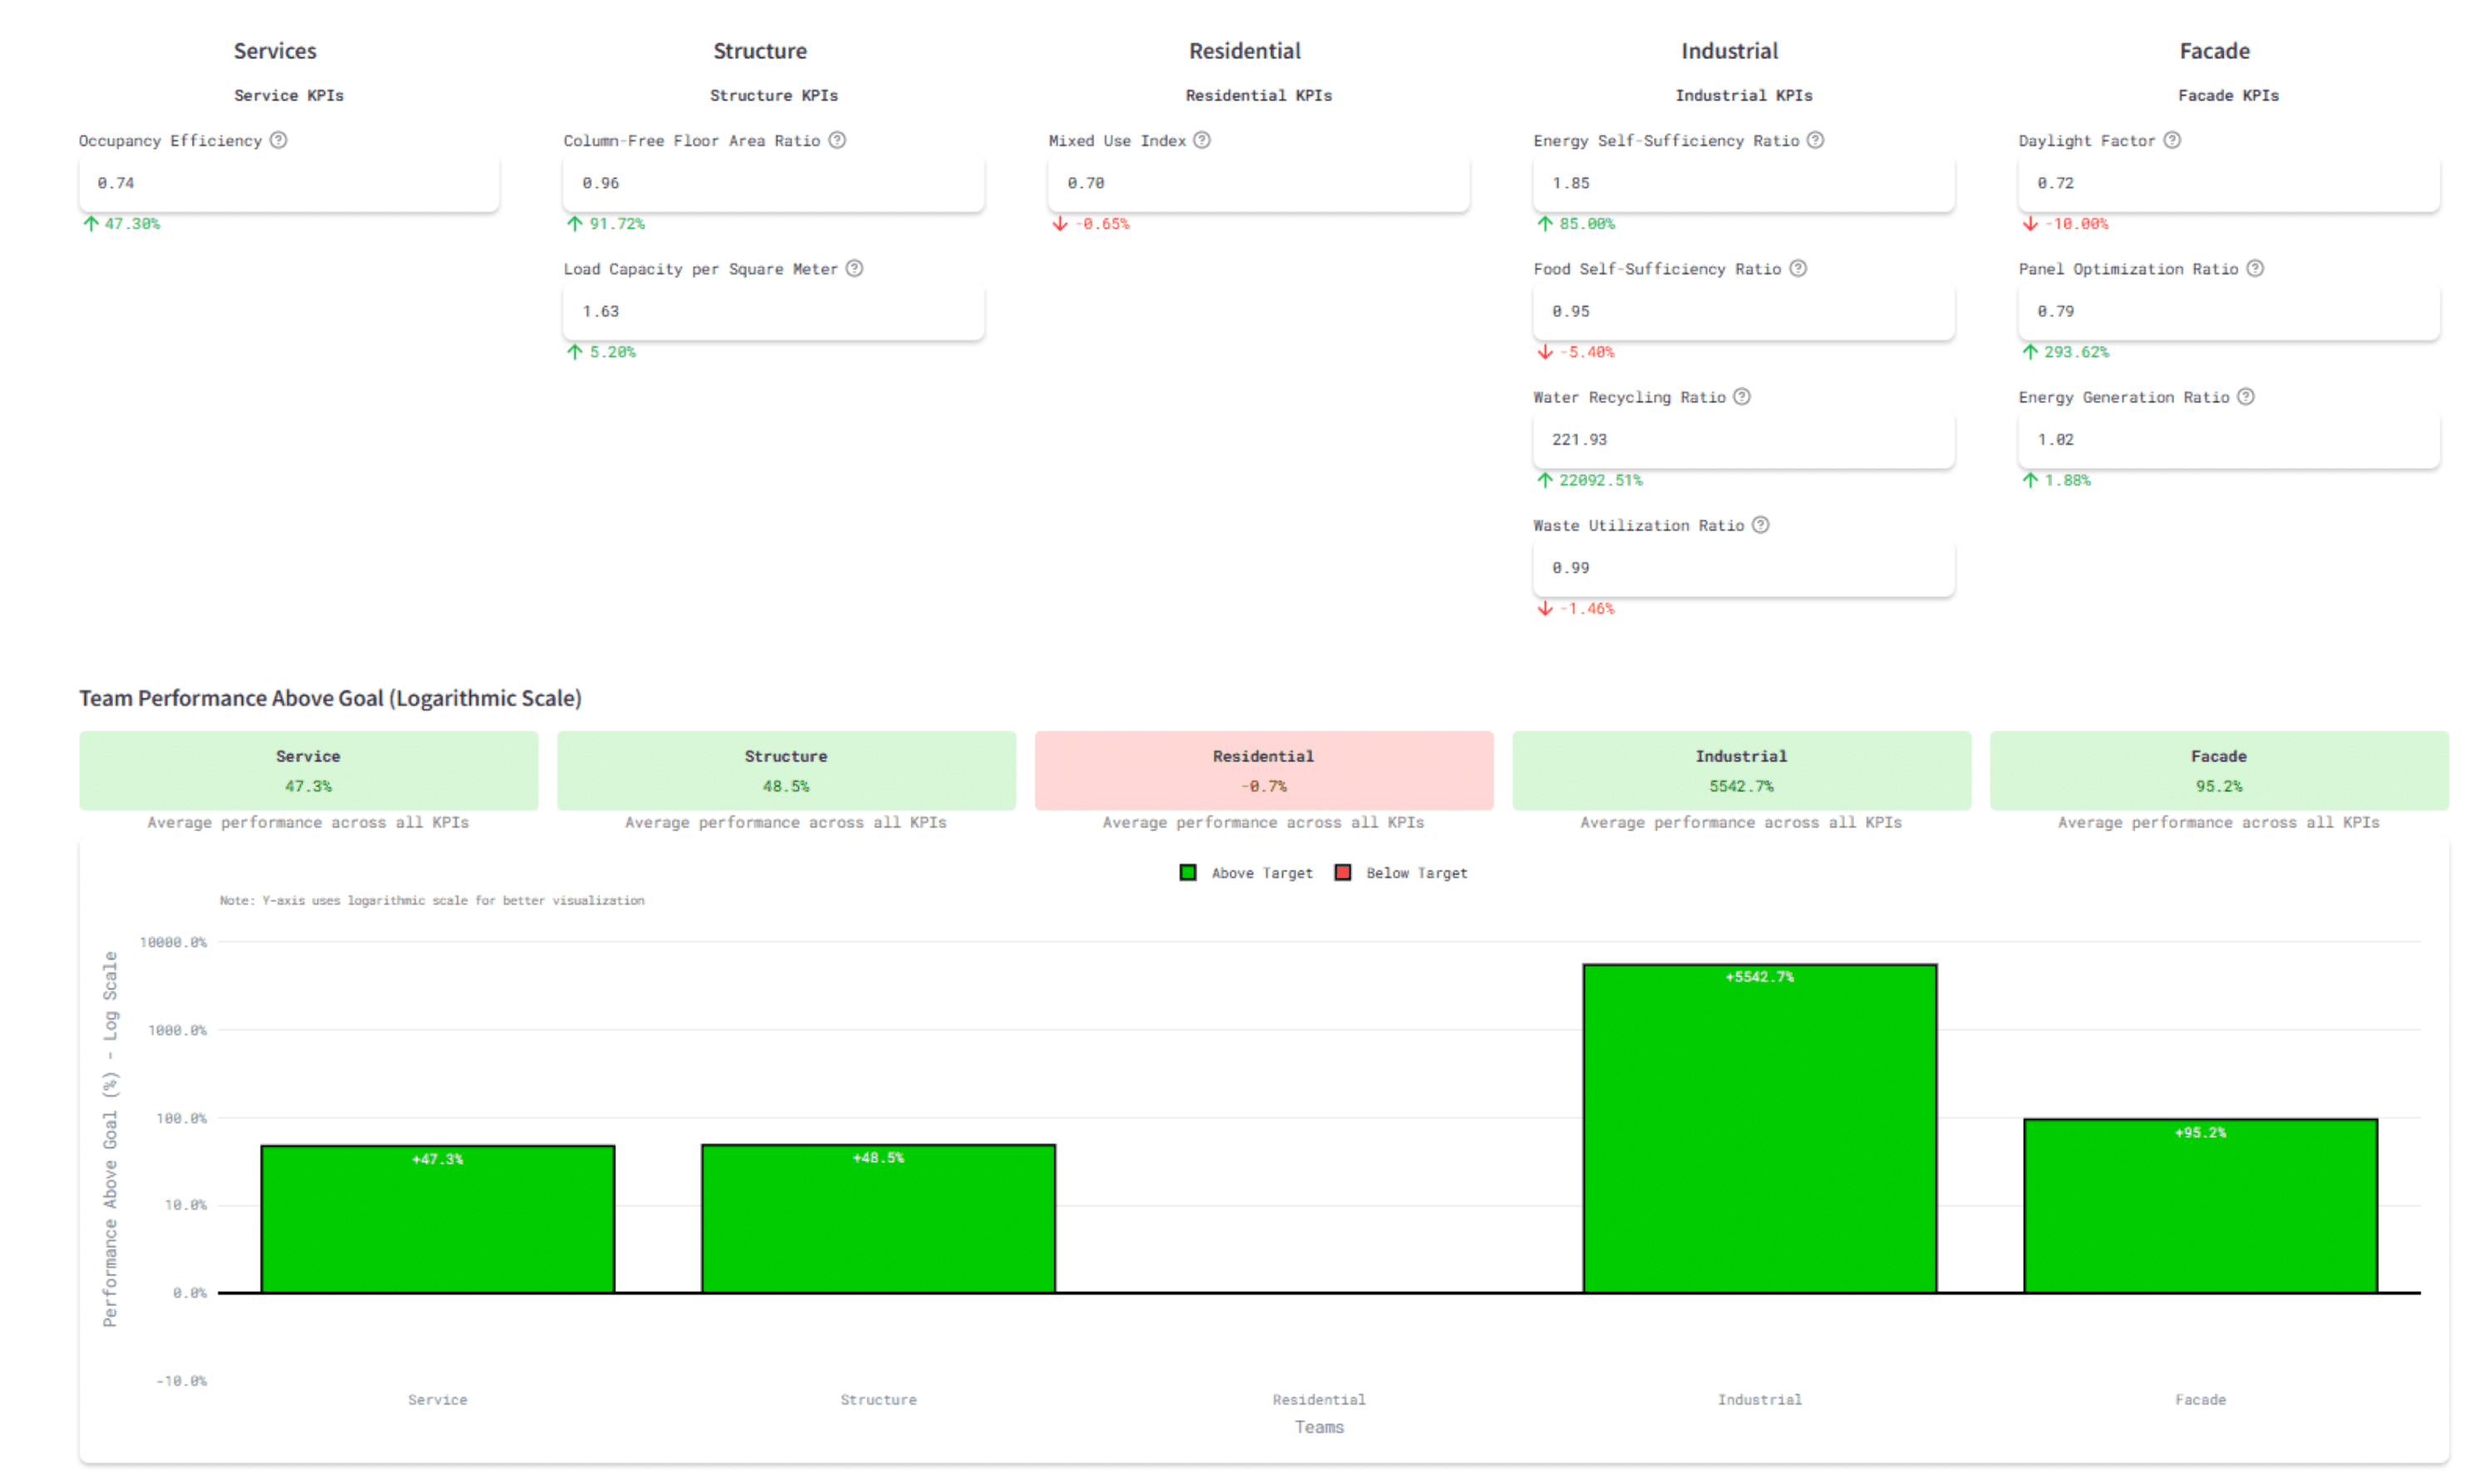This screenshot has height=1484, width=2482.
Task: Click the Water Recycling Ratio value field
Action: pyautogui.click(x=1743, y=440)
